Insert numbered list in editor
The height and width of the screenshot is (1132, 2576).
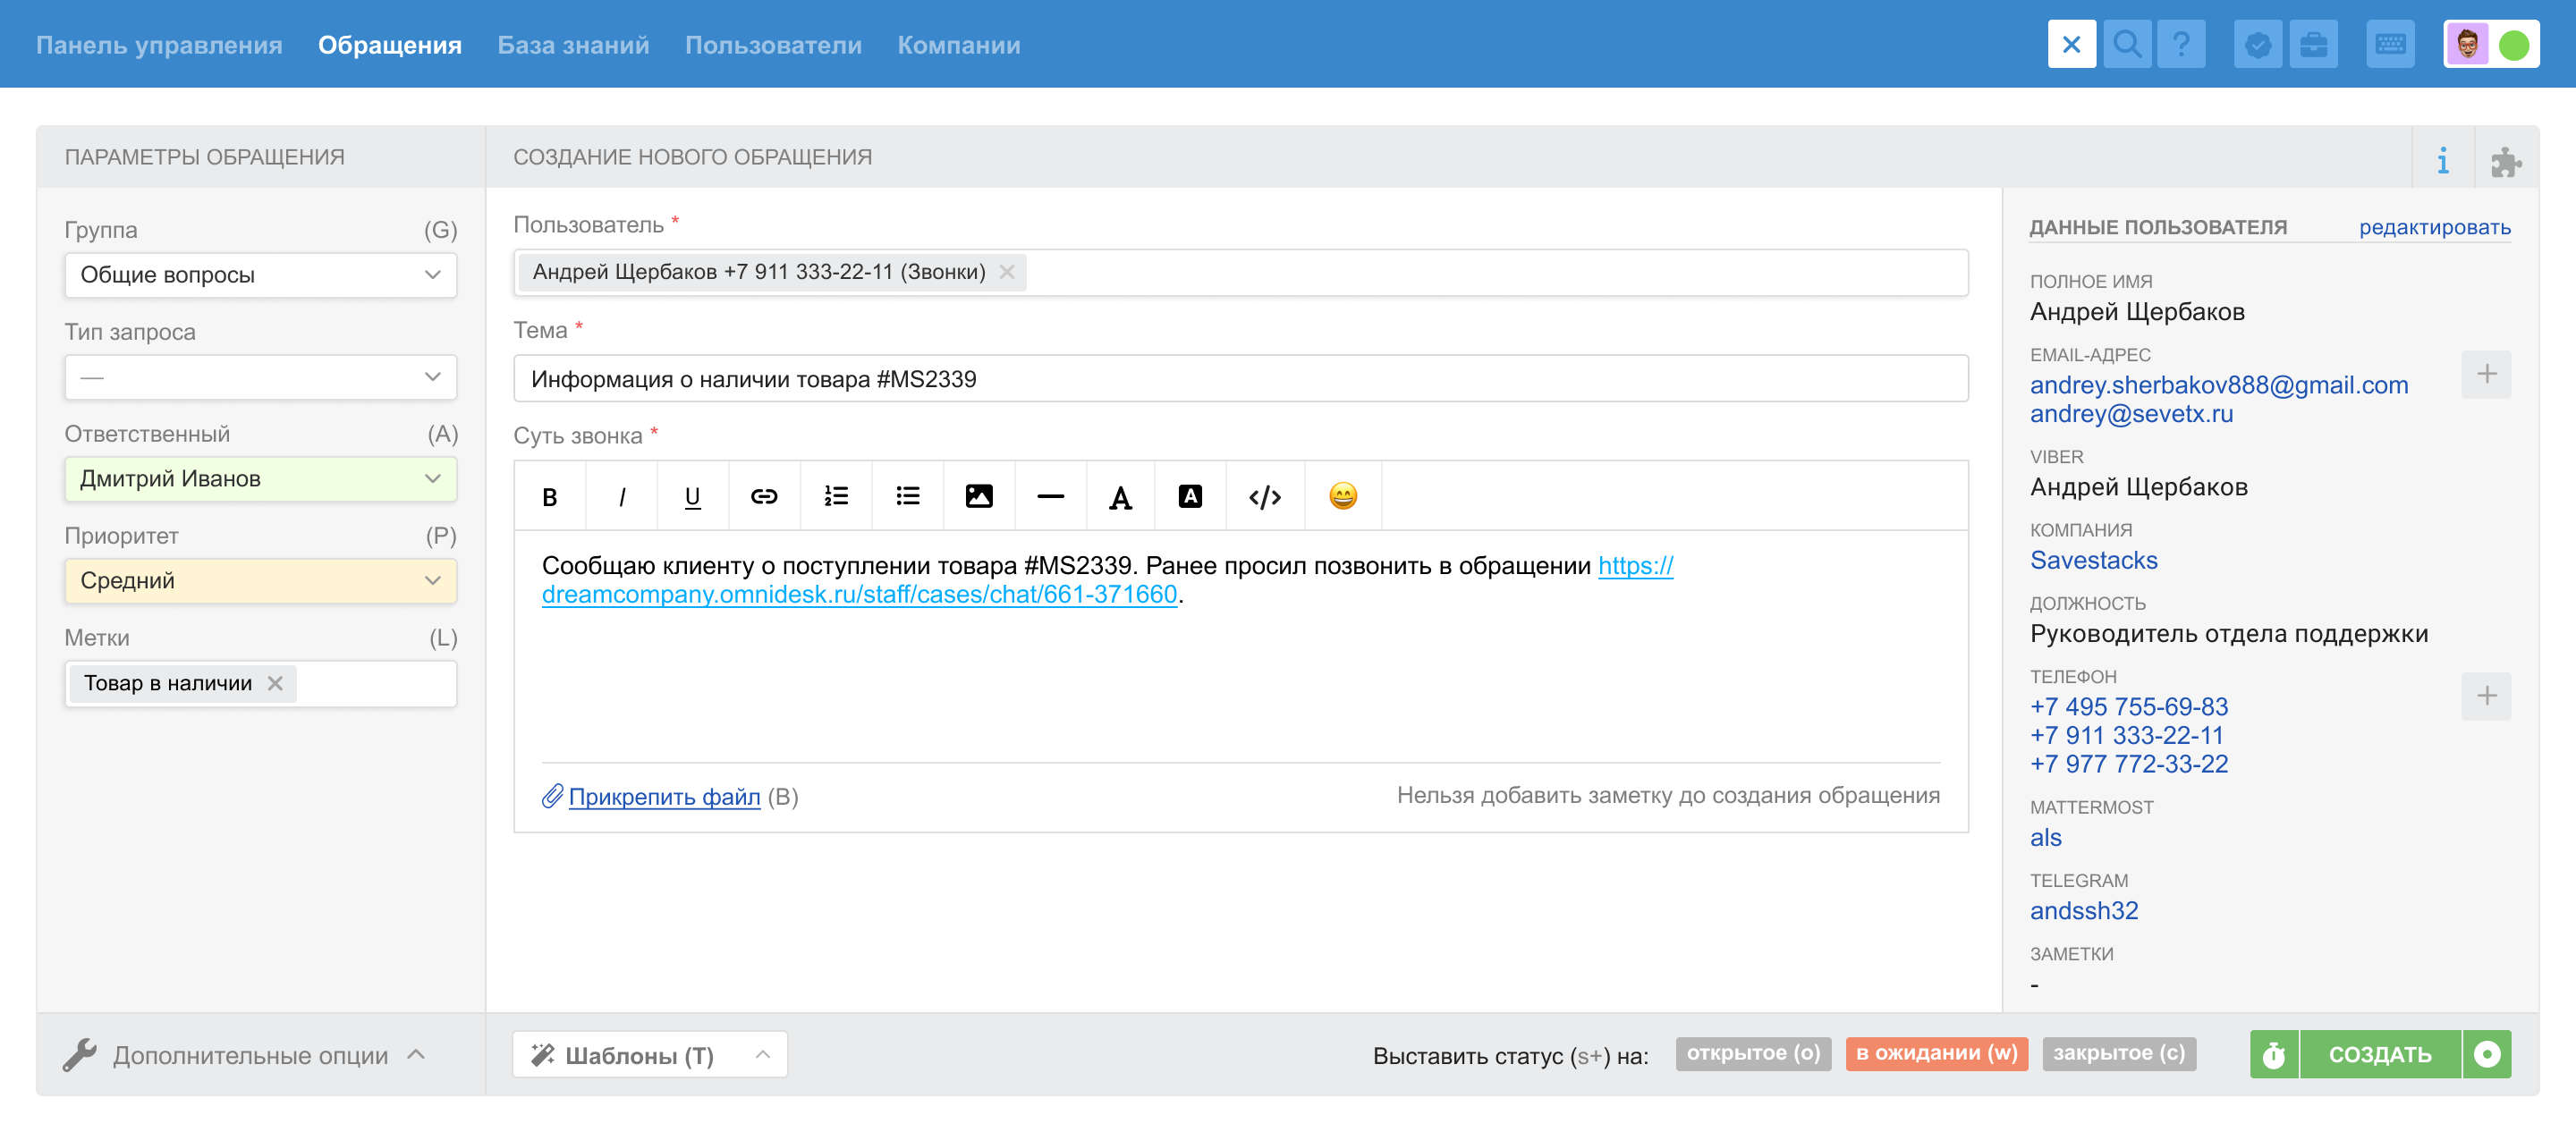[835, 497]
